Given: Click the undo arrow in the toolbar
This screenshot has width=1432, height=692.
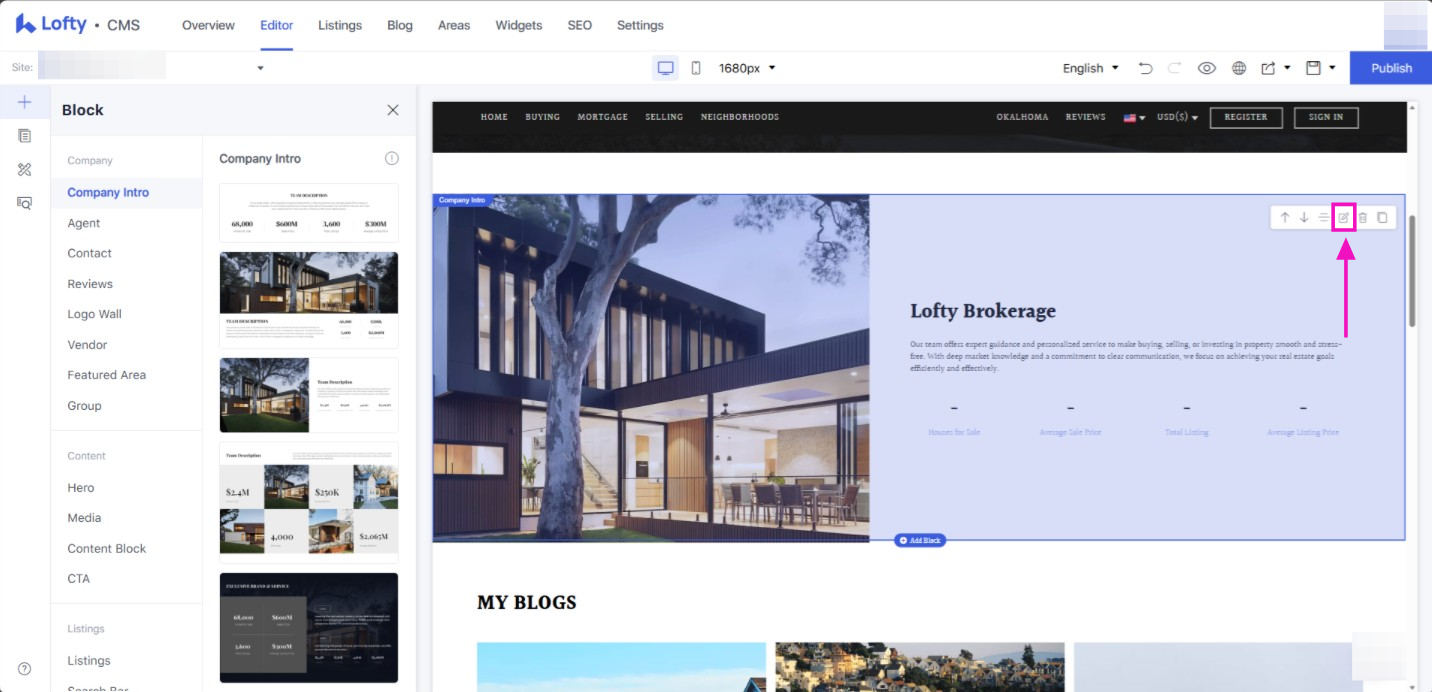Looking at the screenshot, I should coord(1146,68).
